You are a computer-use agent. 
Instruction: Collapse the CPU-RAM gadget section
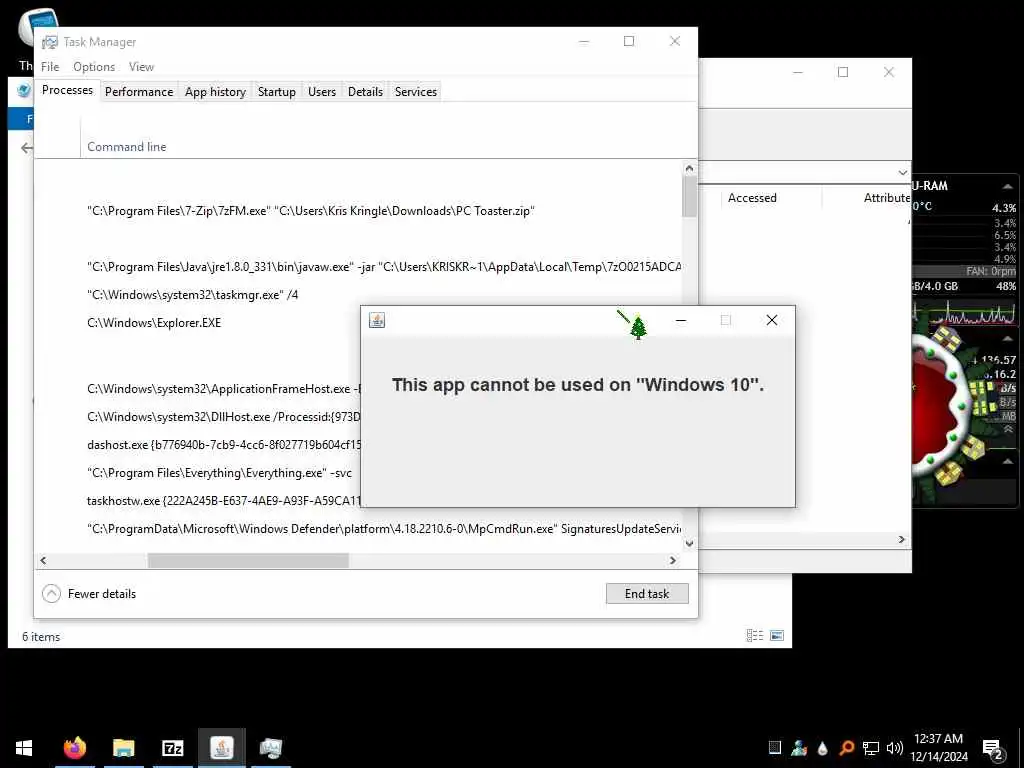(x=1008, y=187)
